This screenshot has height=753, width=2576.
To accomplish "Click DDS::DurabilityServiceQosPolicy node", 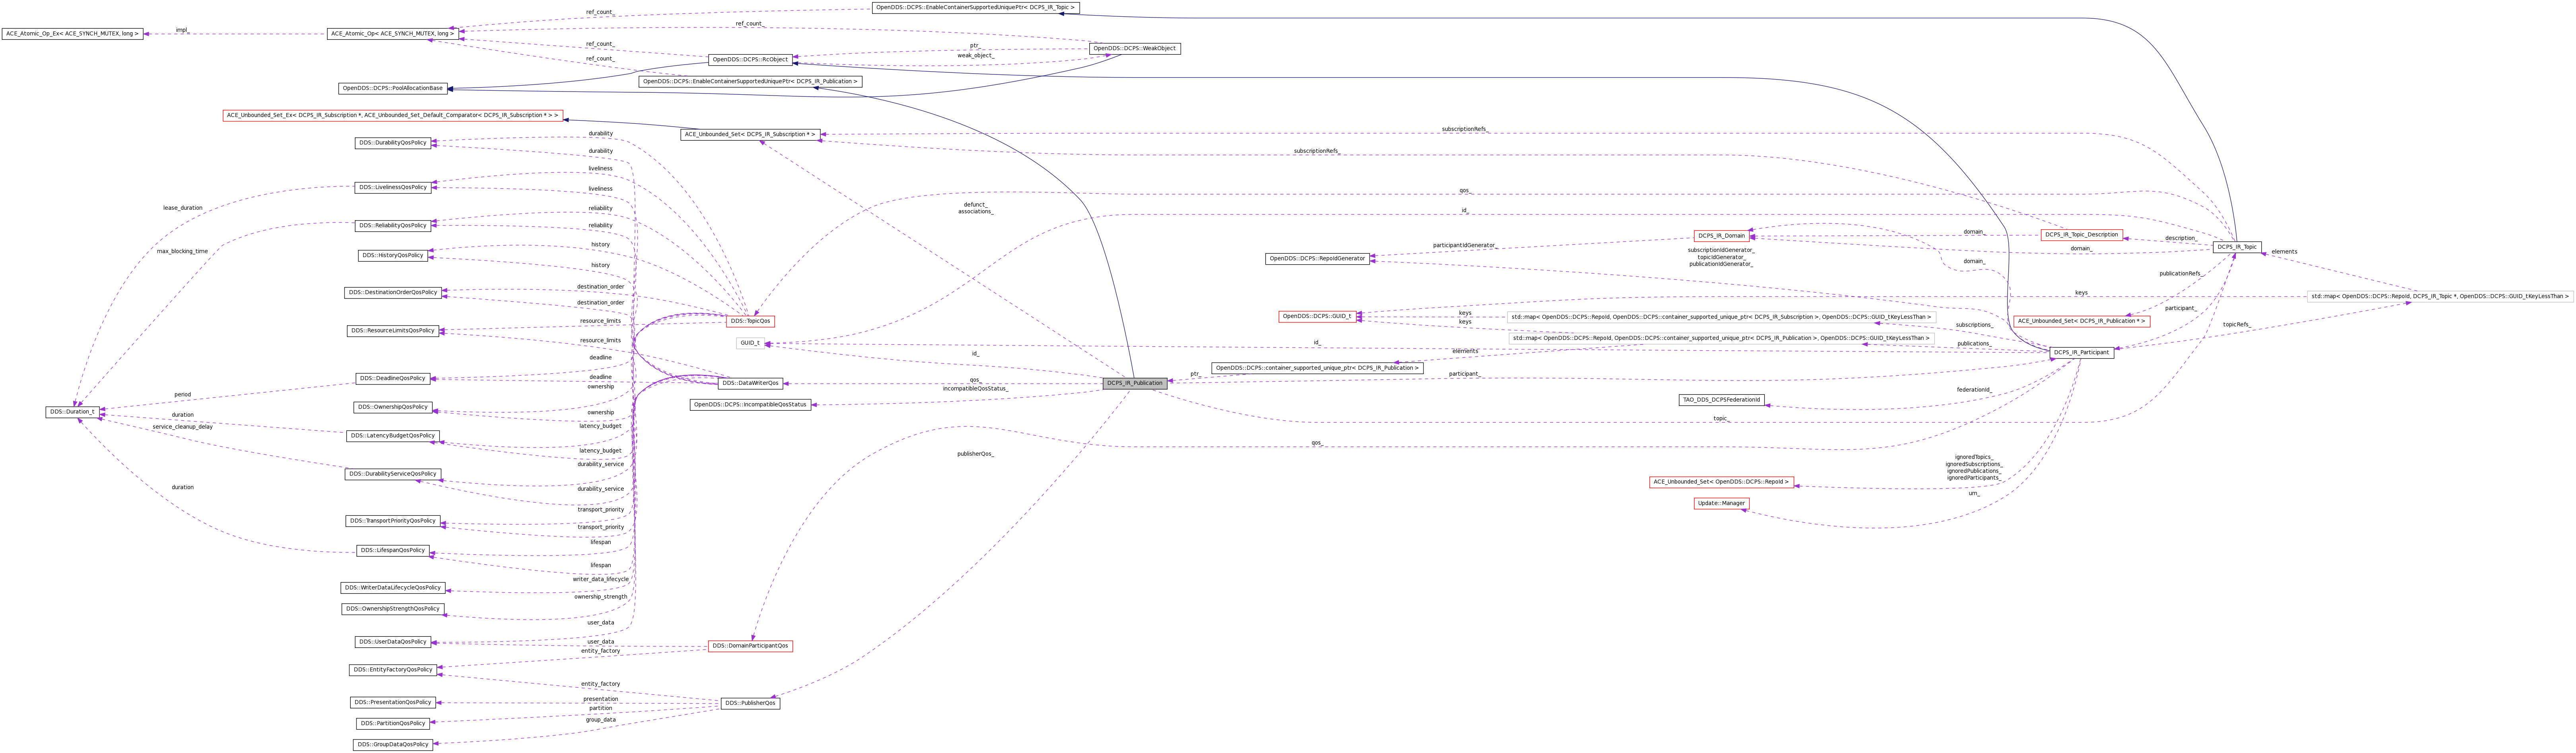I will 393,475.
